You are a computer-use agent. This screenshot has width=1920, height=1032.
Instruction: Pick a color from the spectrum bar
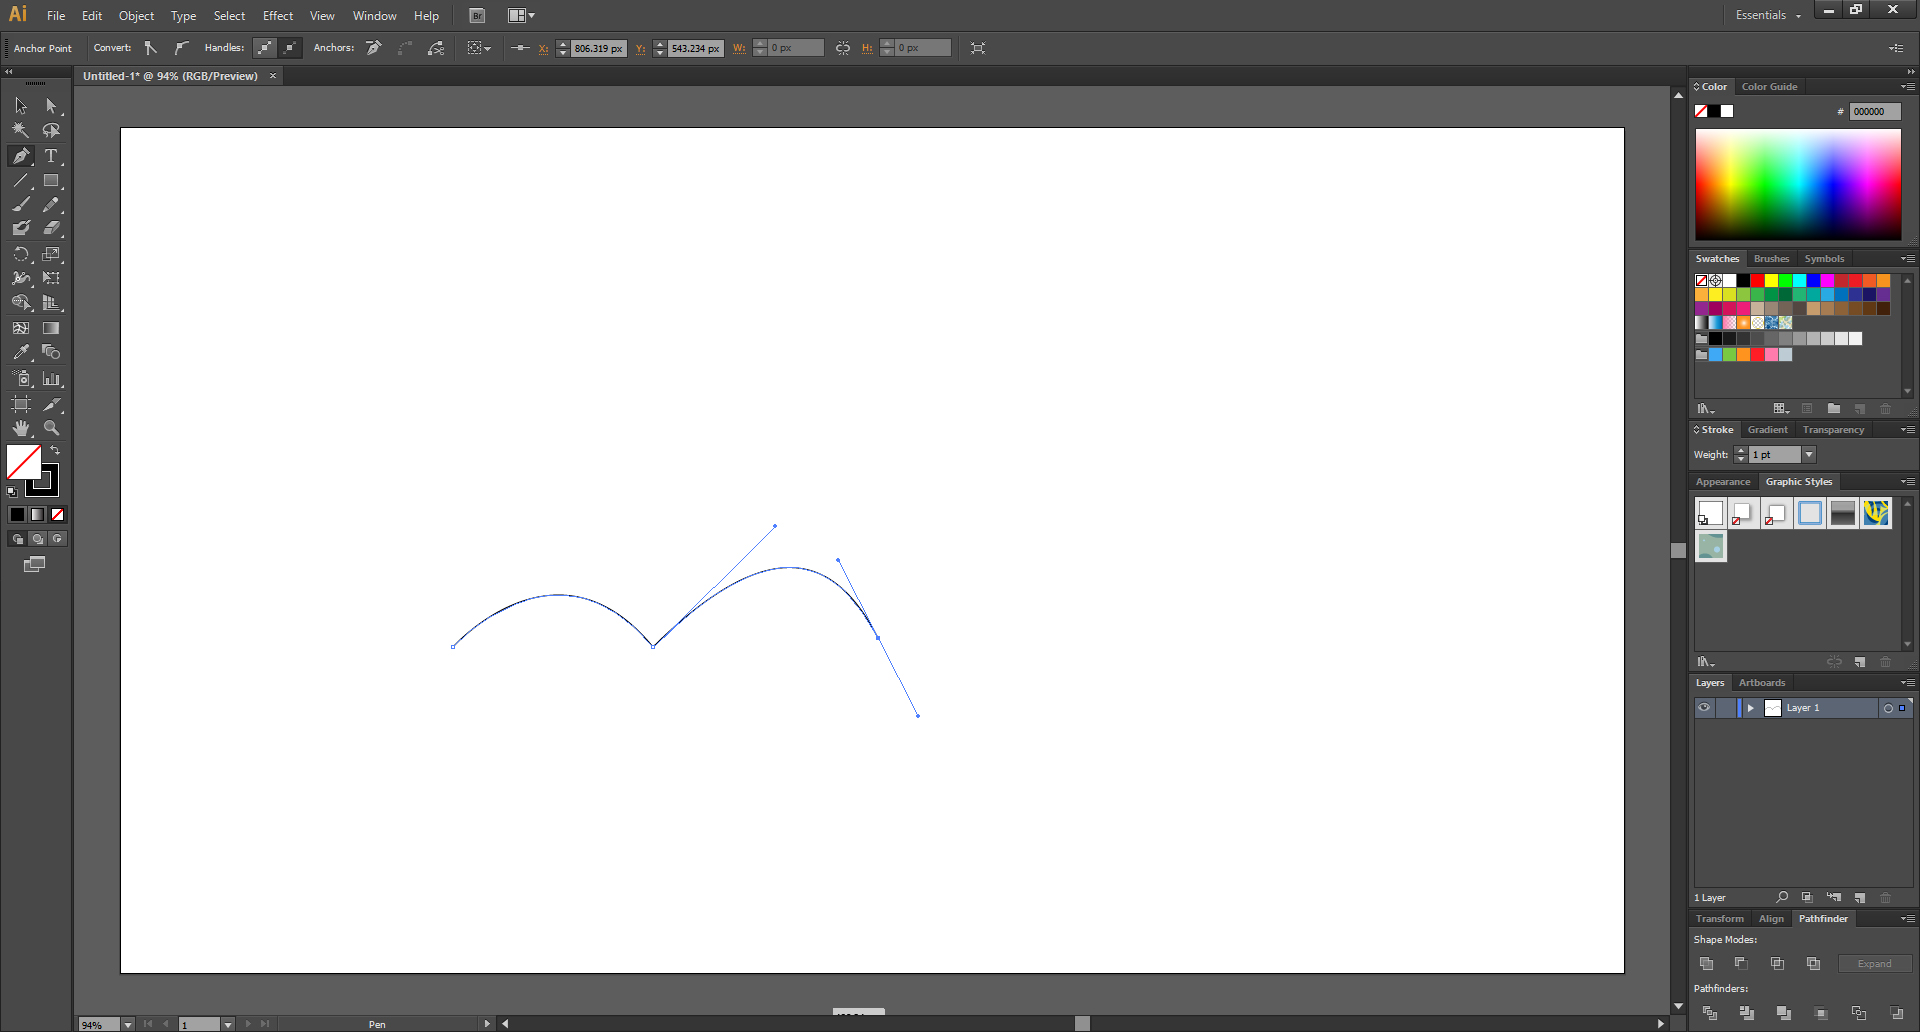(x=1798, y=184)
